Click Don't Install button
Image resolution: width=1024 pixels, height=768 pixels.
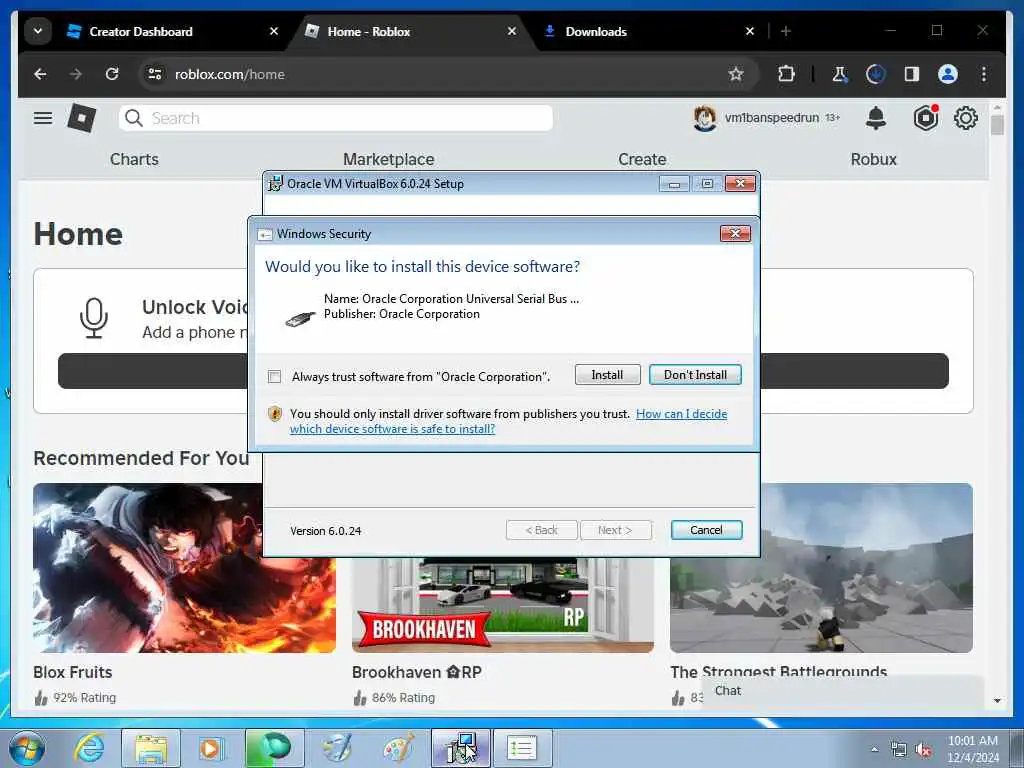pos(696,375)
